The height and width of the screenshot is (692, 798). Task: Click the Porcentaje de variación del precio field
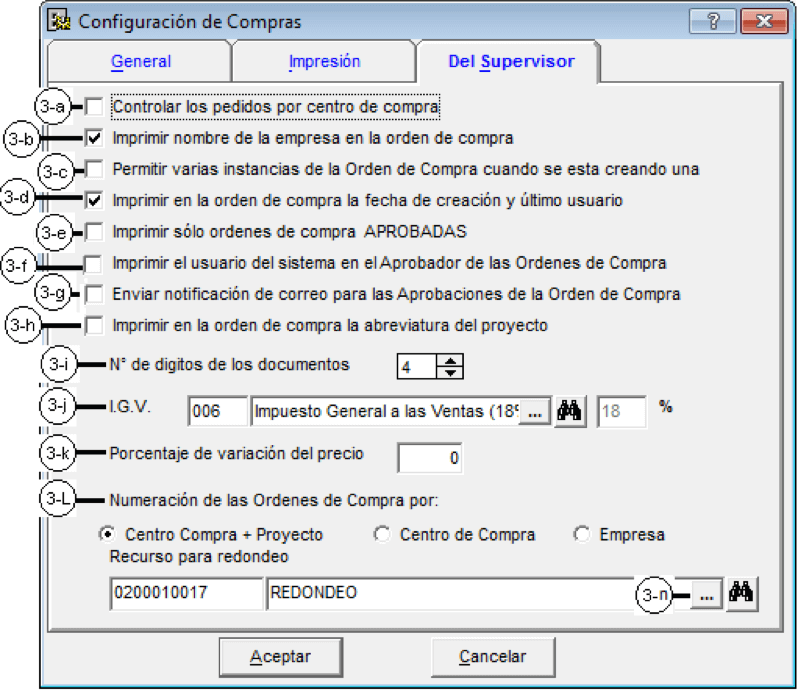point(430,458)
